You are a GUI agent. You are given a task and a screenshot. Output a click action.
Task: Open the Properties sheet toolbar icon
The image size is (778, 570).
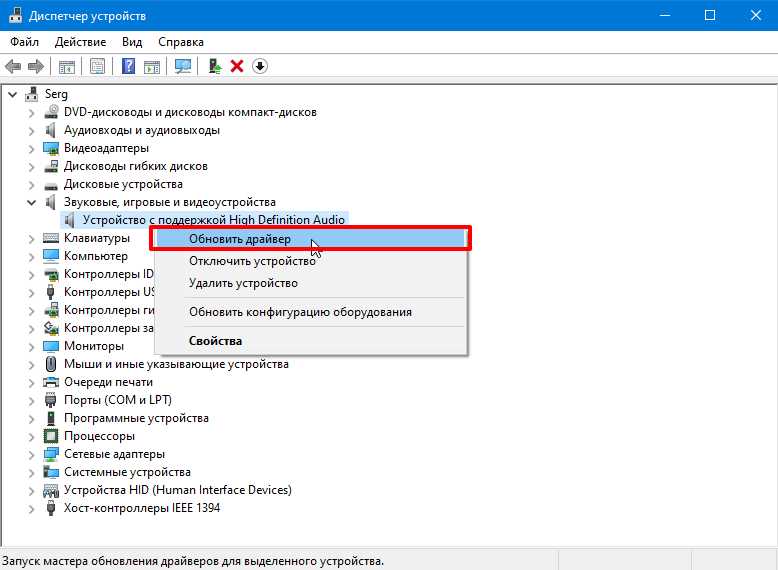pyautogui.click(x=97, y=66)
